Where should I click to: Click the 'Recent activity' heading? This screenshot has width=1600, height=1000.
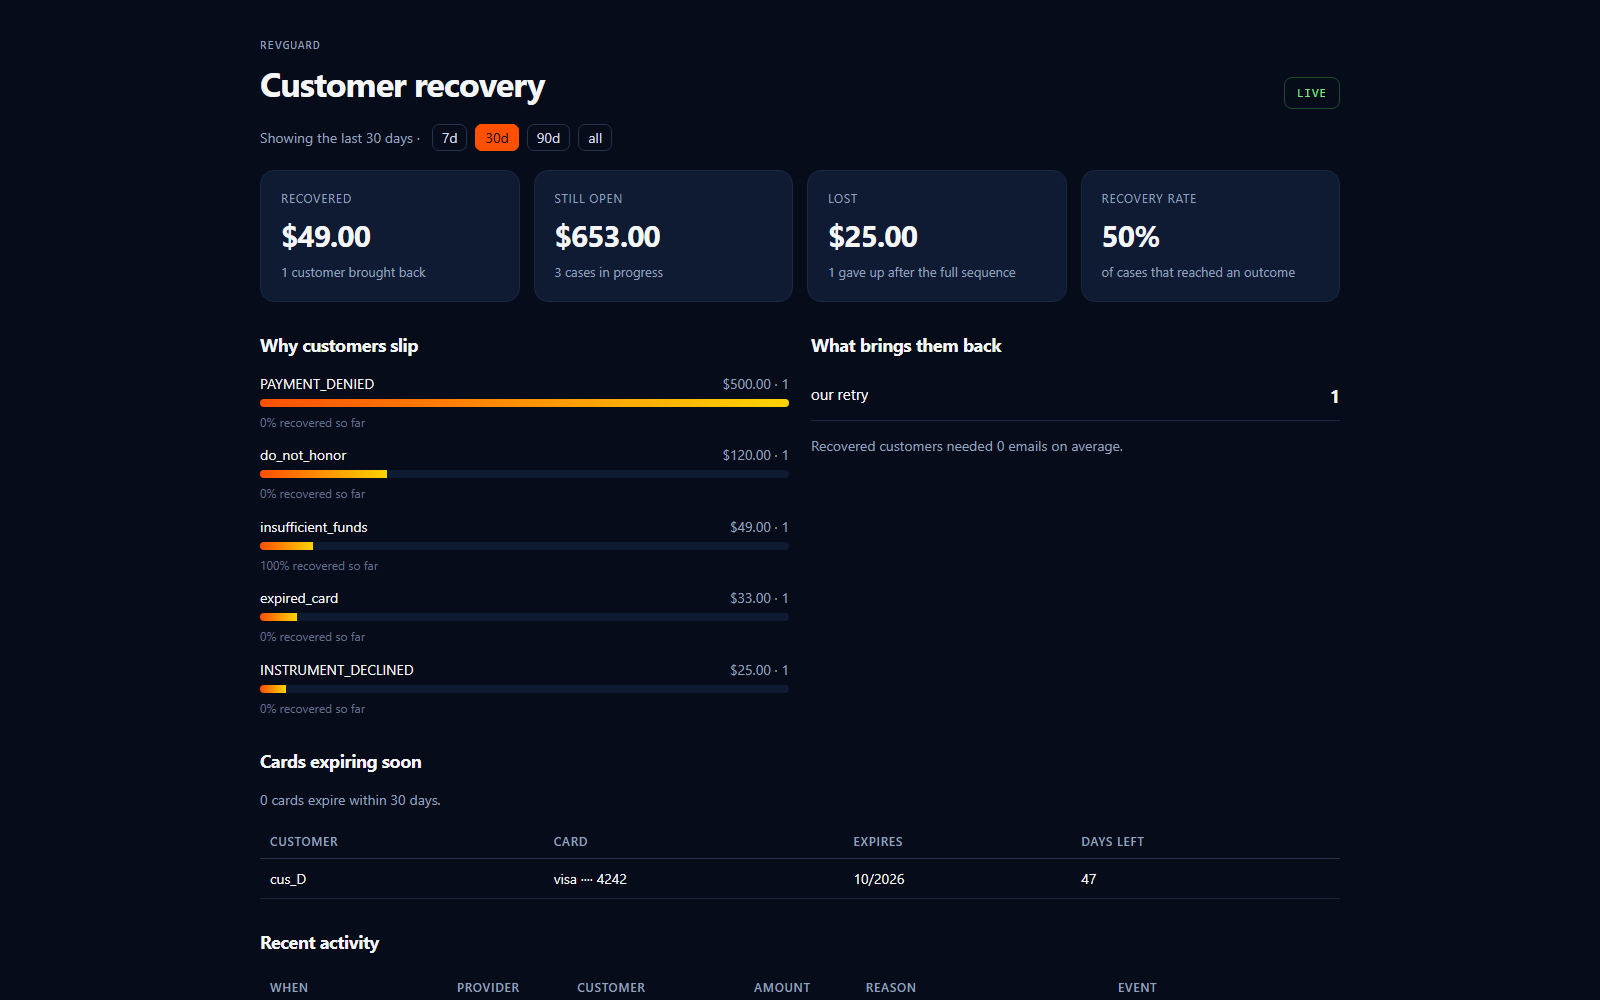pyautogui.click(x=320, y=943)
